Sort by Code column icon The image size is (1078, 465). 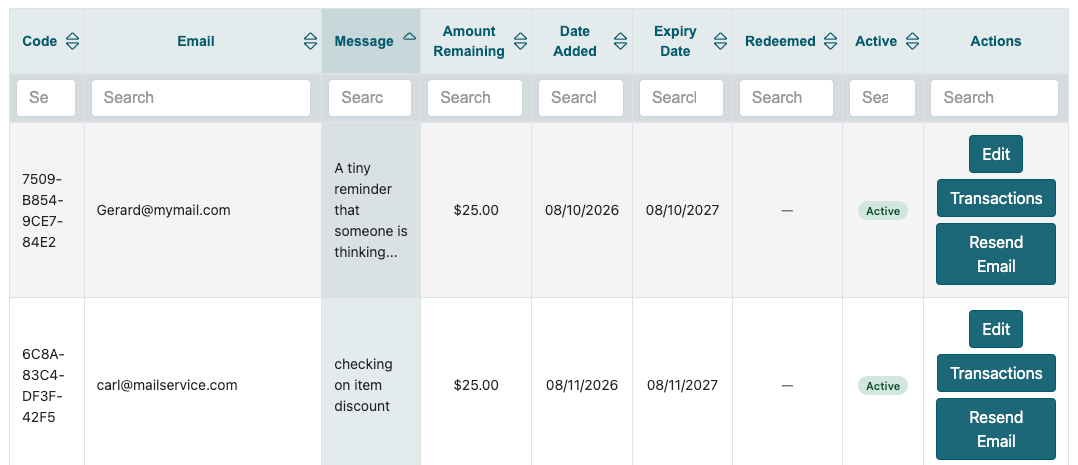coord(72,41)
